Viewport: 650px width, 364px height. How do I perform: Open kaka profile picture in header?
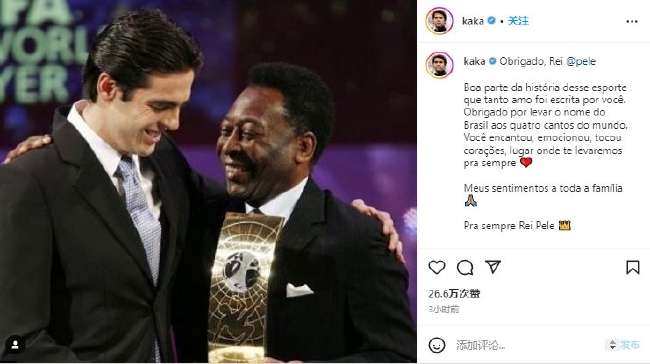pyautogui.click(x=439, y=20)
